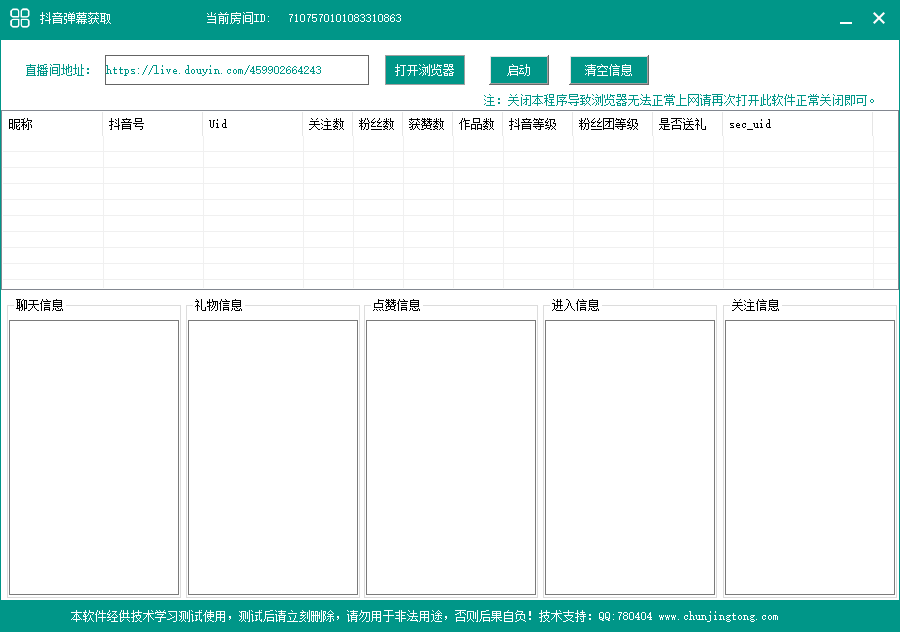The width and height of the screenshot is (900, 632).
Task: Sort by 关注数 column header
Action: [x=327, y=124]
